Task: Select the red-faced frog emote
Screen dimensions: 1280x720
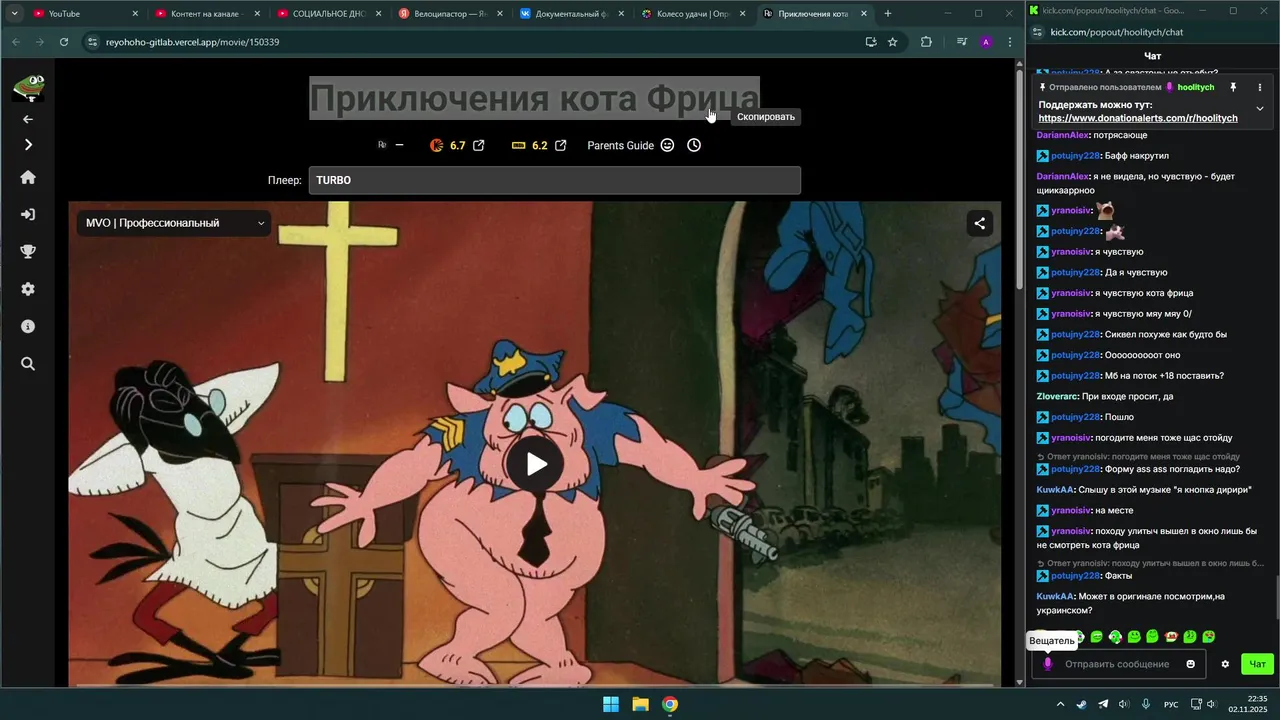Action: (1172, 636)
